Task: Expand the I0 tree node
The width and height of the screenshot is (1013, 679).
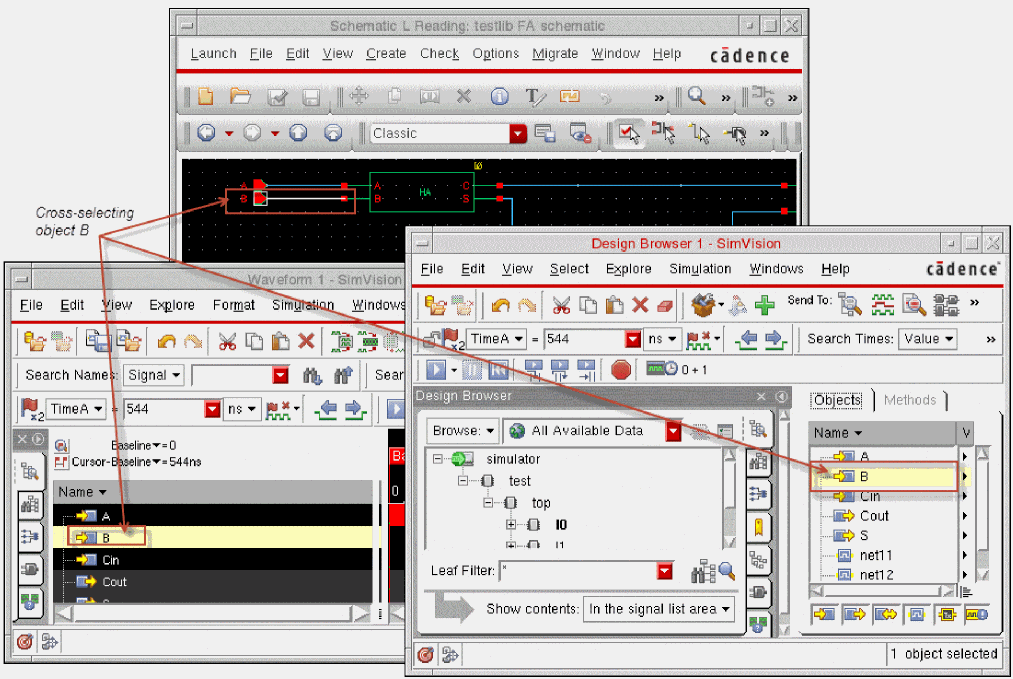Action: (x=510, y=525)
